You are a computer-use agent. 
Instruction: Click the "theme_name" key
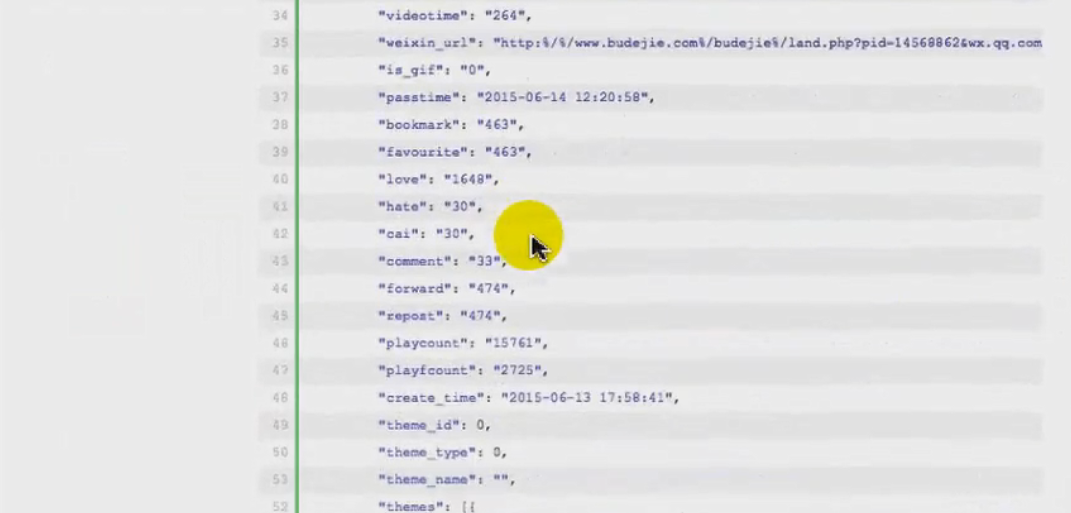[x=426, y=480]
